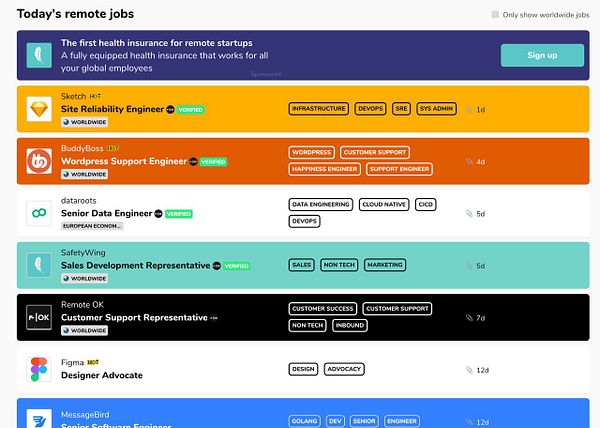Click the CUSTOMER SUCCESS tag
Viewport: 600px width, 428px height.
point(322,309)
